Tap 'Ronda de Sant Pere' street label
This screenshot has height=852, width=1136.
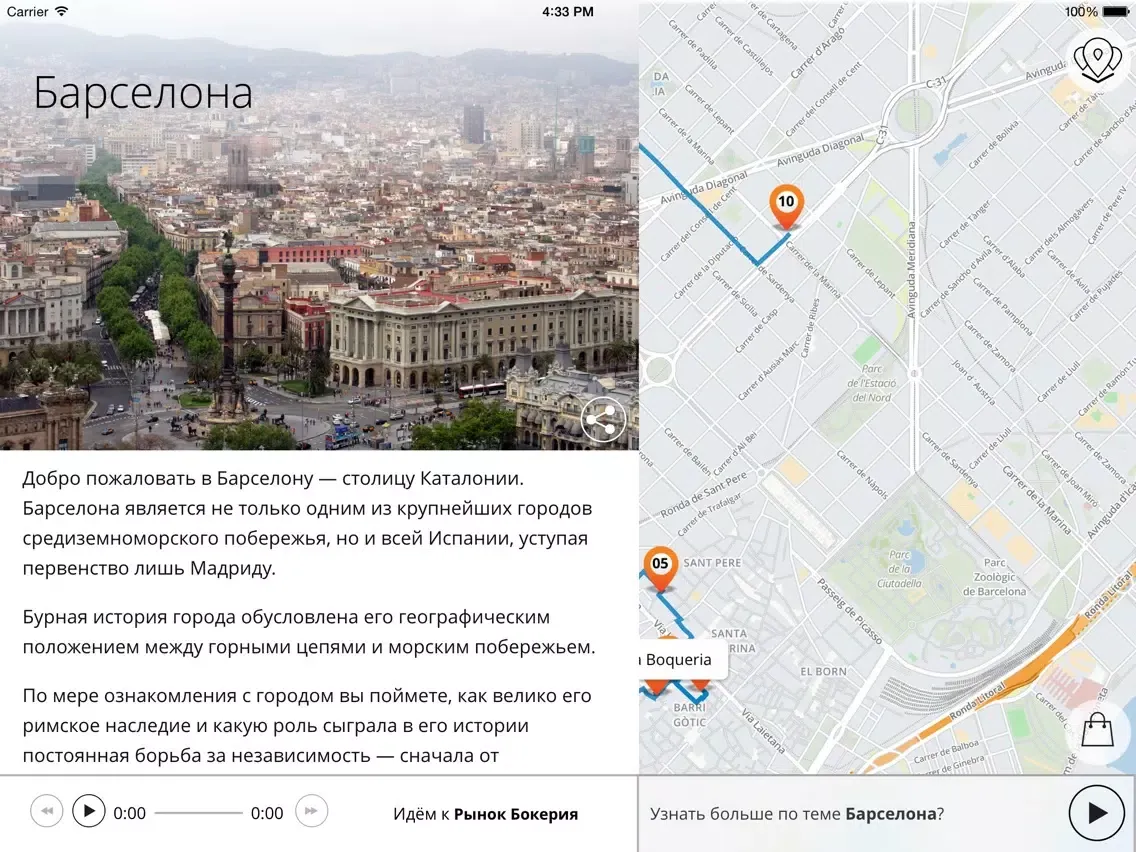click(x=703, y=495)
